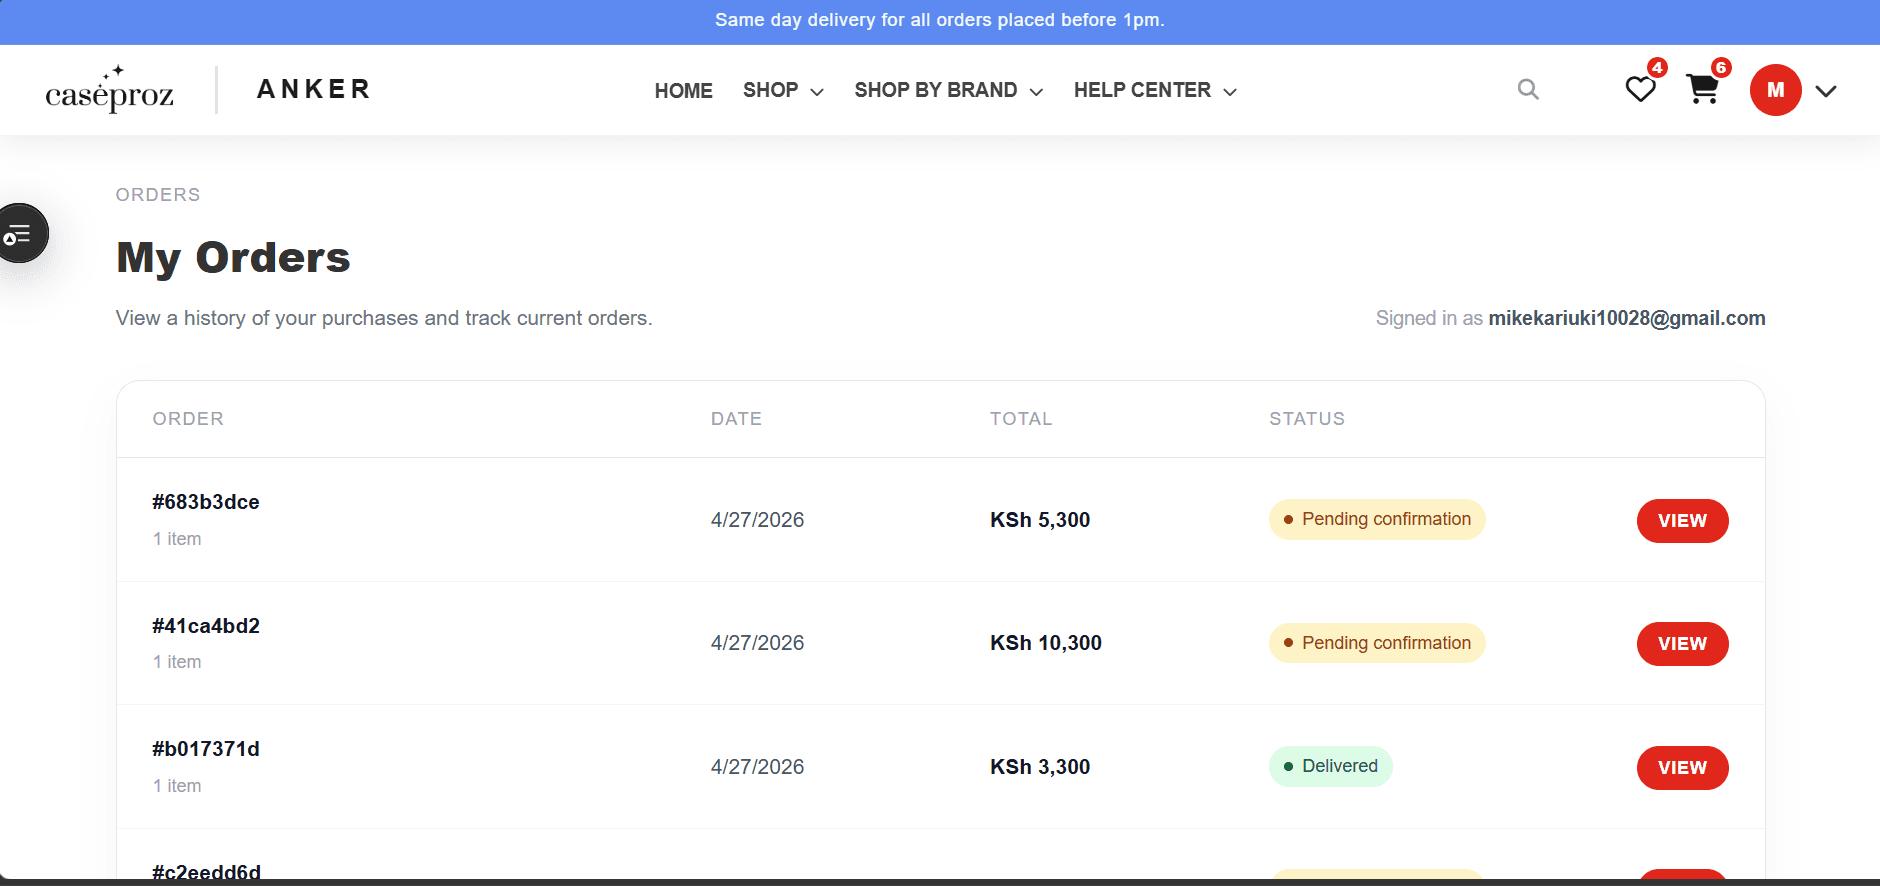Expand the account dropdown chevron
Viewport: 1880px width, 886px height.
click(x=1826, y=91)
